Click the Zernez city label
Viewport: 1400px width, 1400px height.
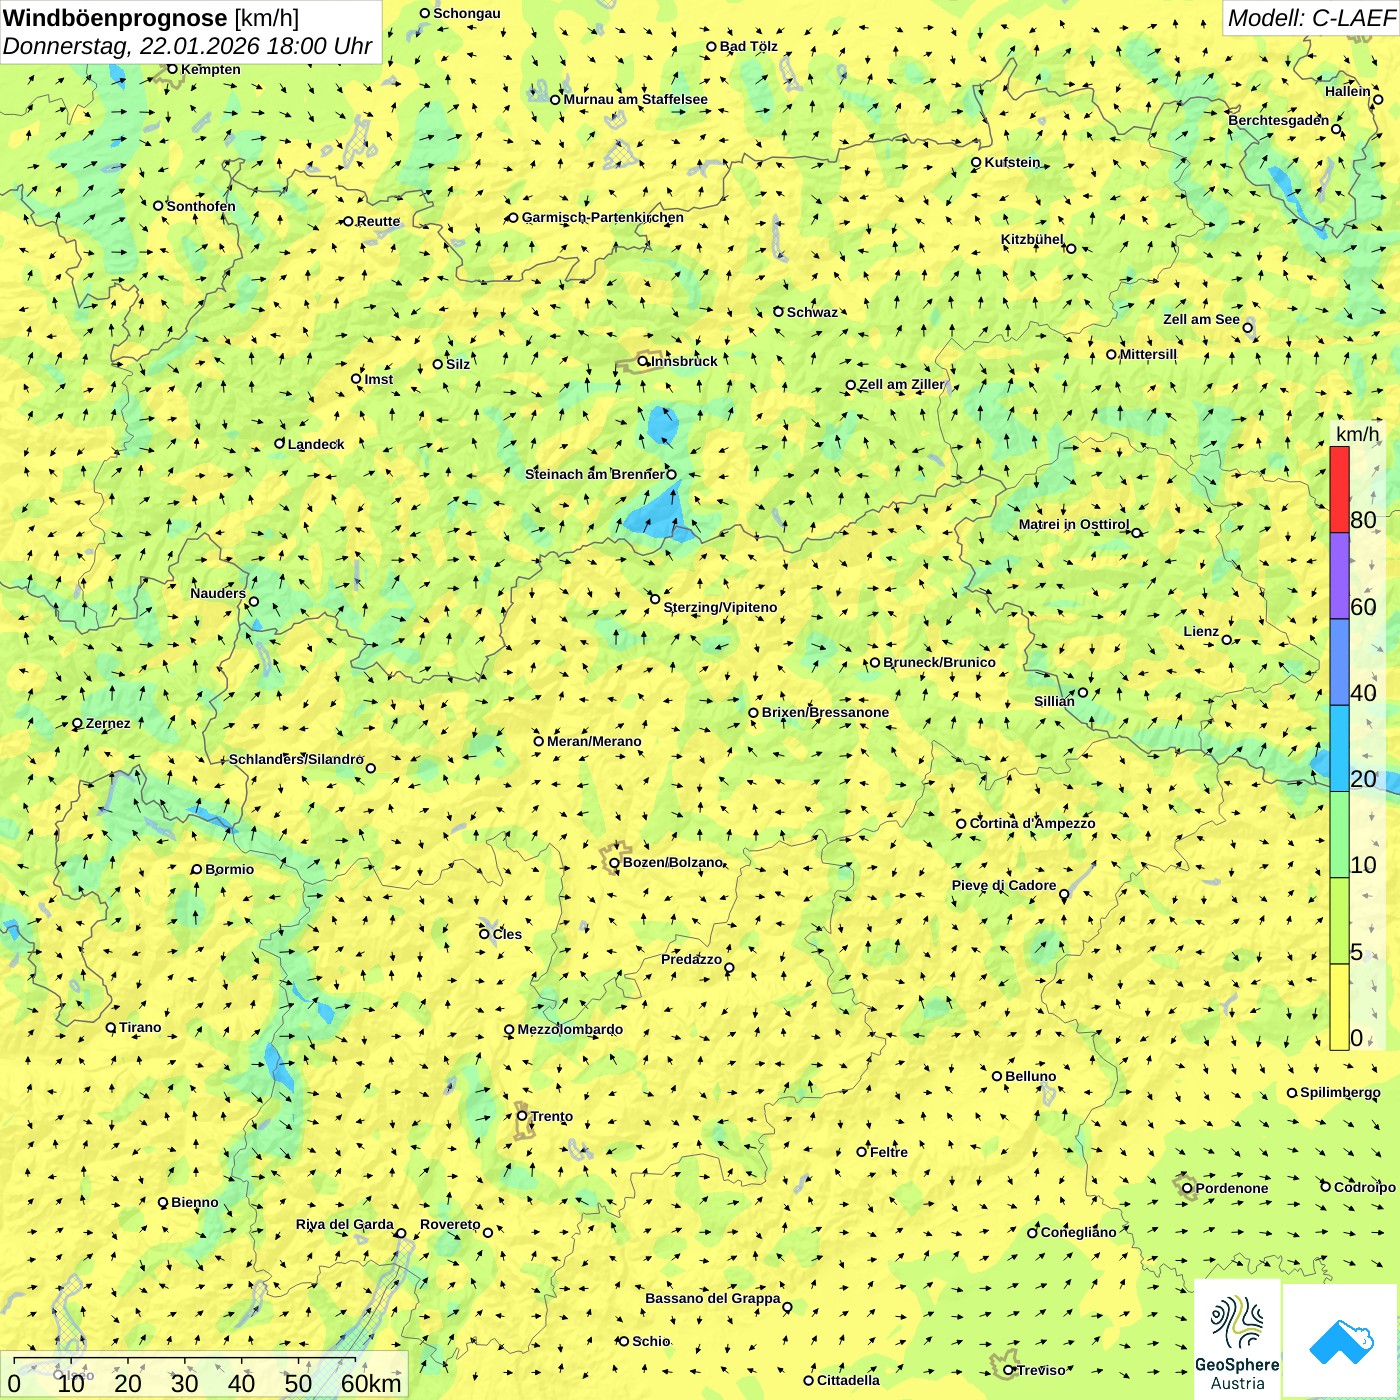point(108,723)
